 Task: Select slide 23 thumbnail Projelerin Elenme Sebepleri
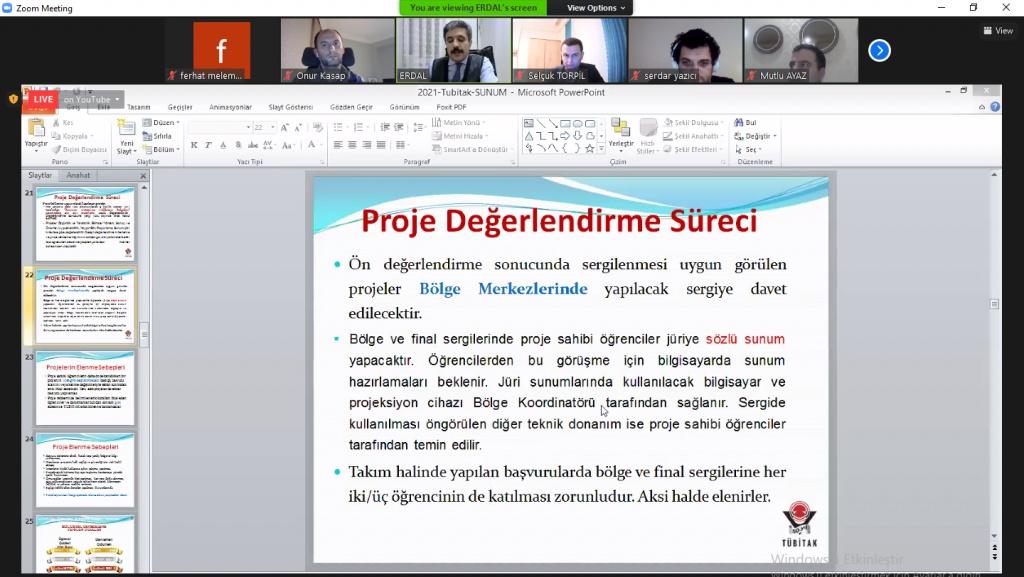[x=84, y=387]
